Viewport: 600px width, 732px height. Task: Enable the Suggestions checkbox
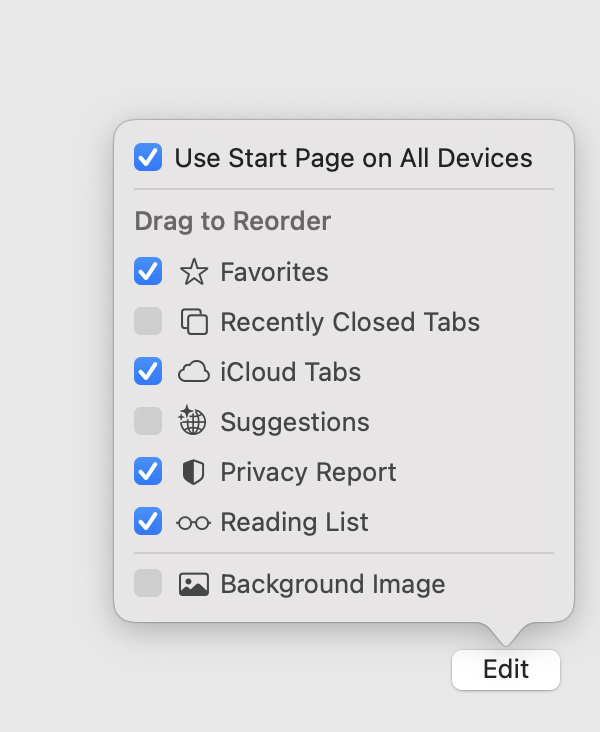pos(148,421)
